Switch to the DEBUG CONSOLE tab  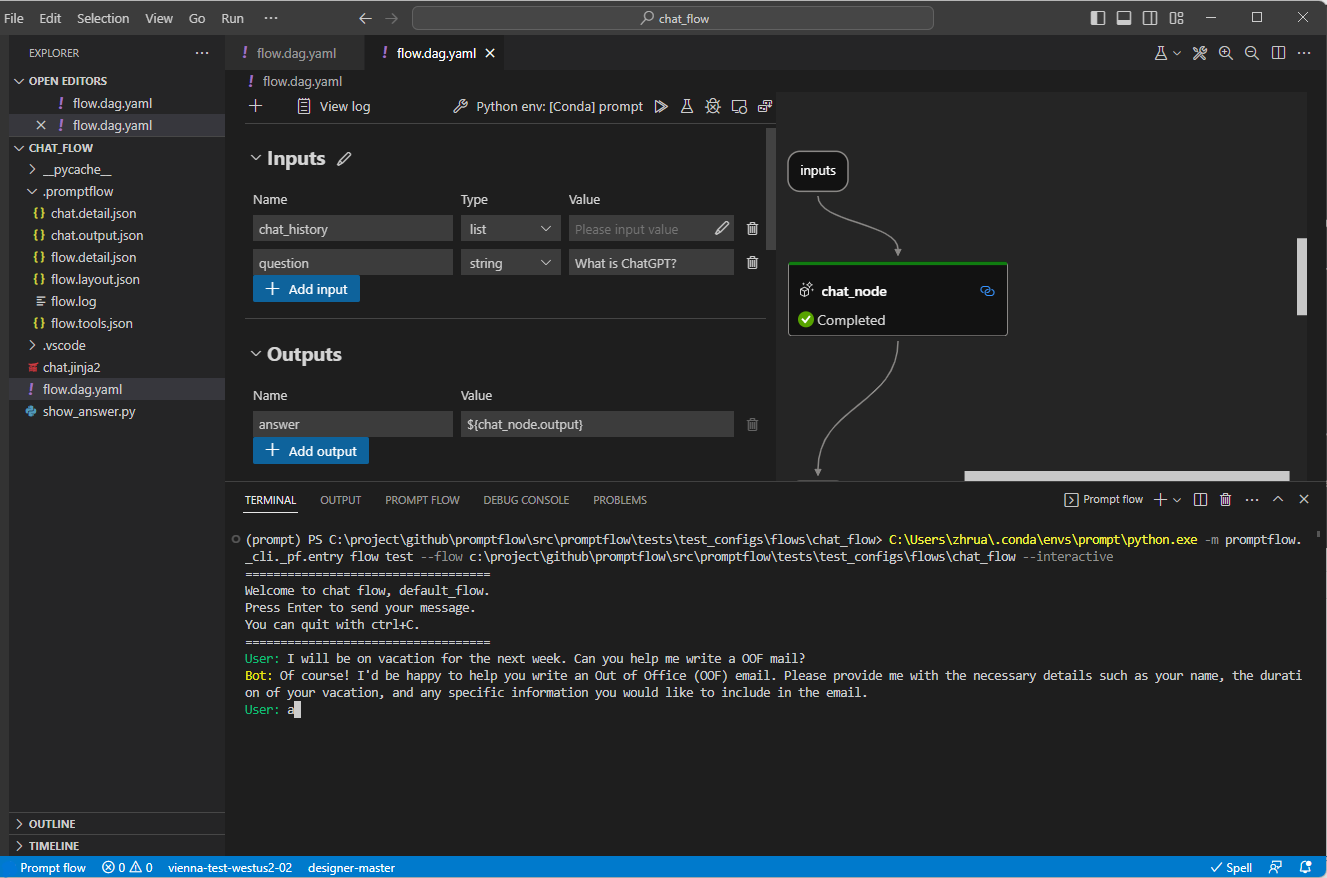[x=526, y=500]
